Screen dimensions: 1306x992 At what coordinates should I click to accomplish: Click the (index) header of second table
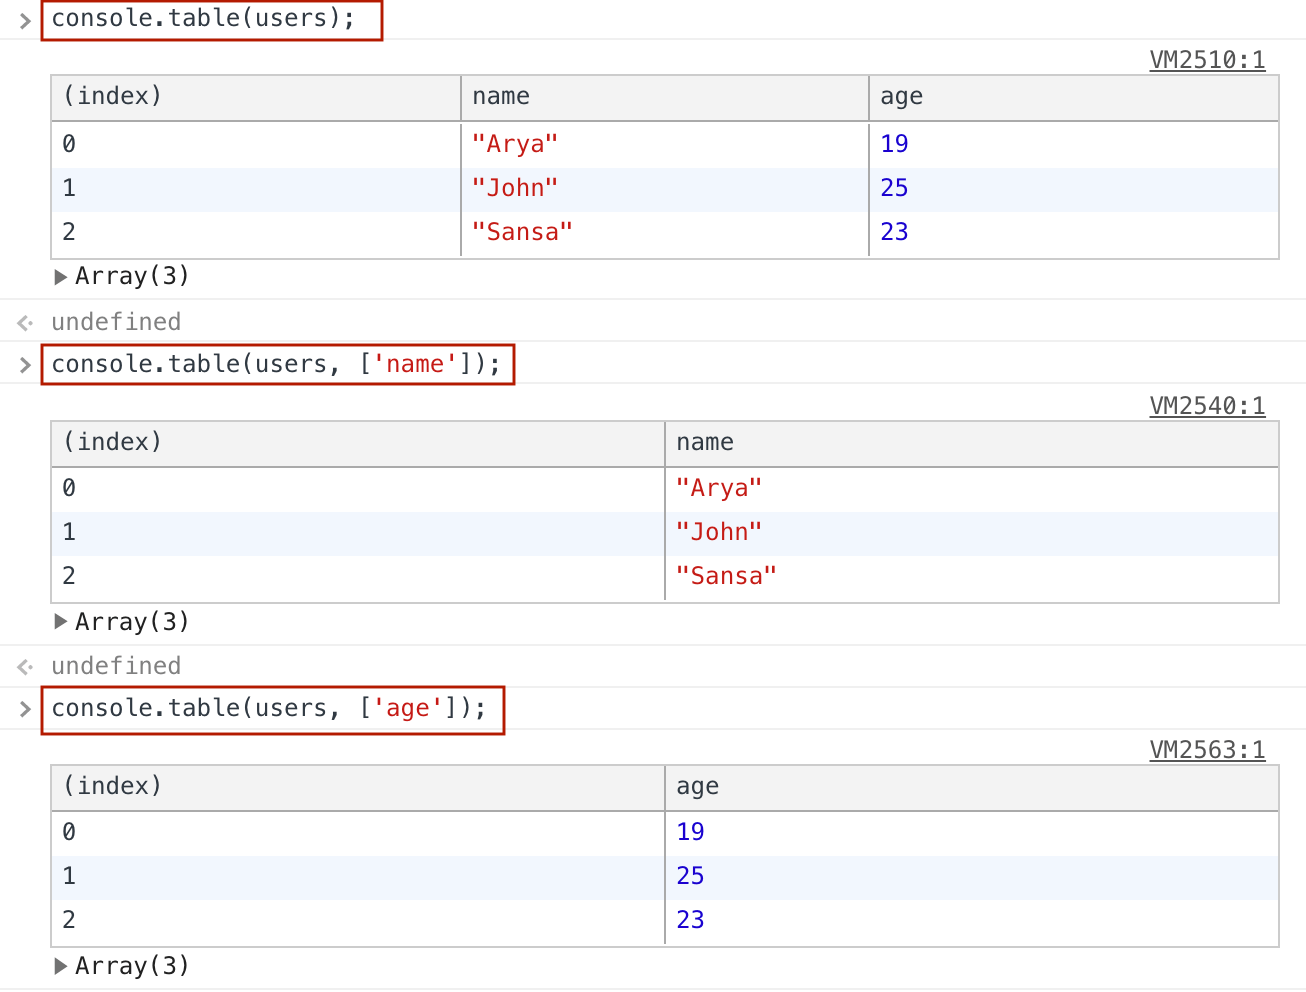(358, 443)
